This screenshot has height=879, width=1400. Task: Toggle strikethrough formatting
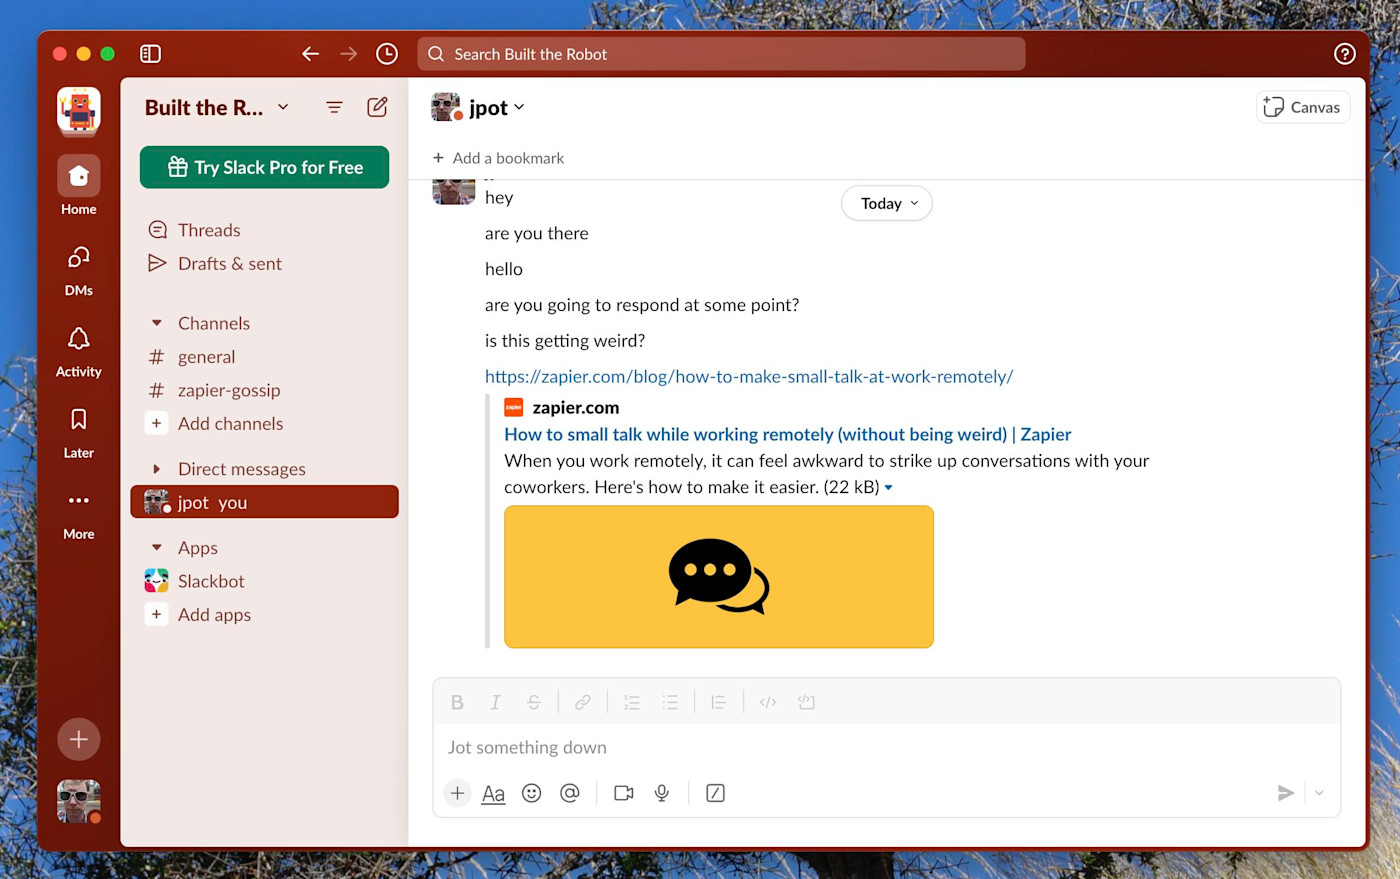tap(534, 702)
